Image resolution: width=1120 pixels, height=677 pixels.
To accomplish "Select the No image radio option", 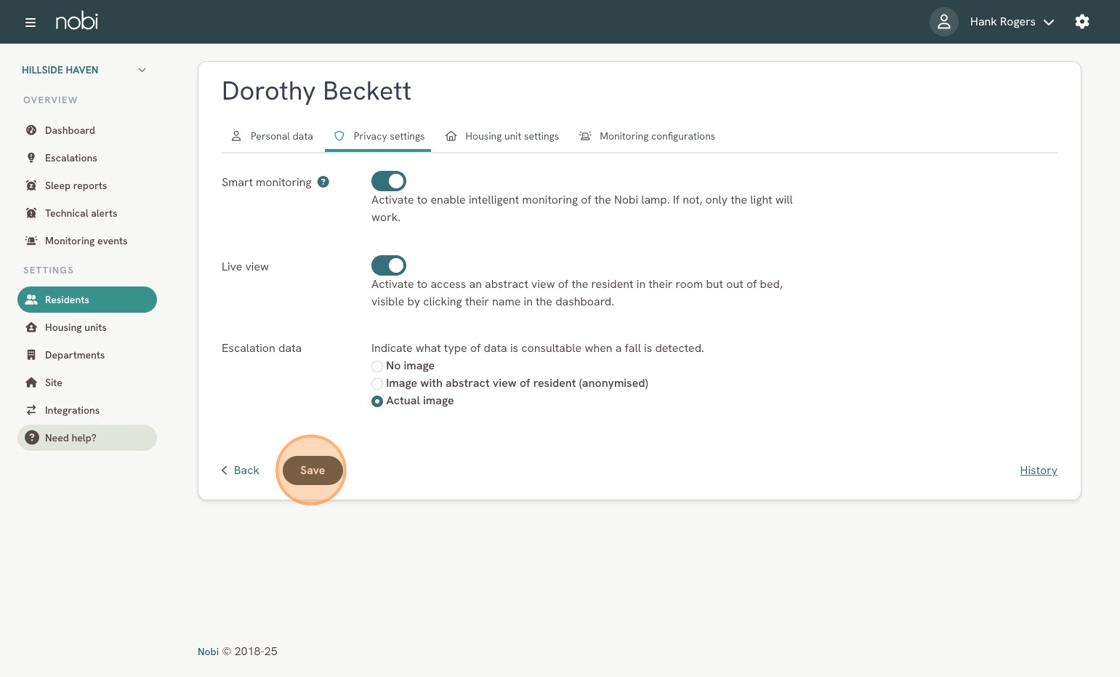I will 377,367.
